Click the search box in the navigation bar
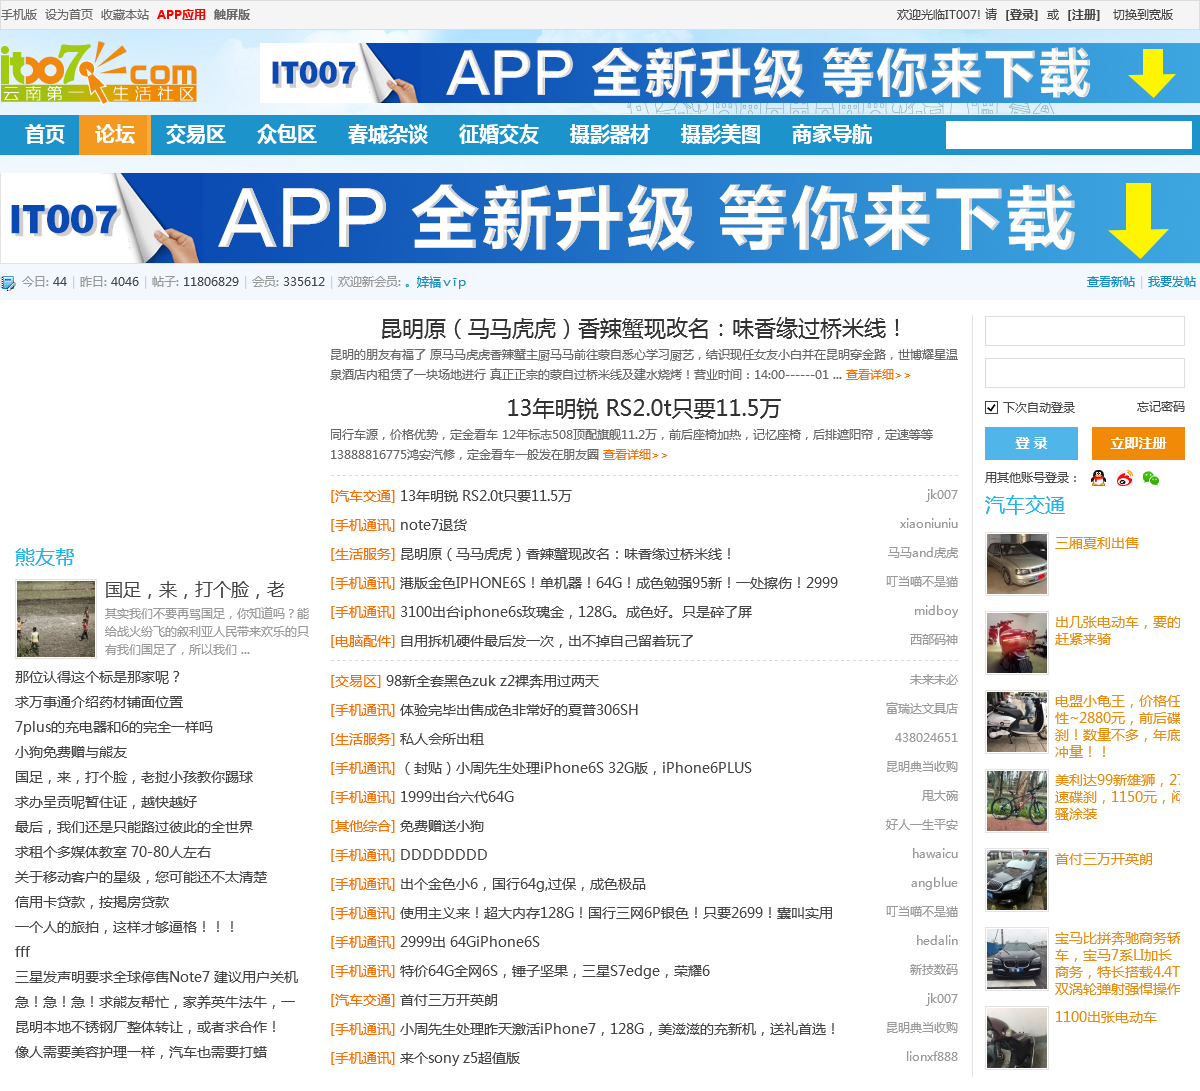The width and height of the screenshot is (1200, 1091). click(x=1068, y=135)
